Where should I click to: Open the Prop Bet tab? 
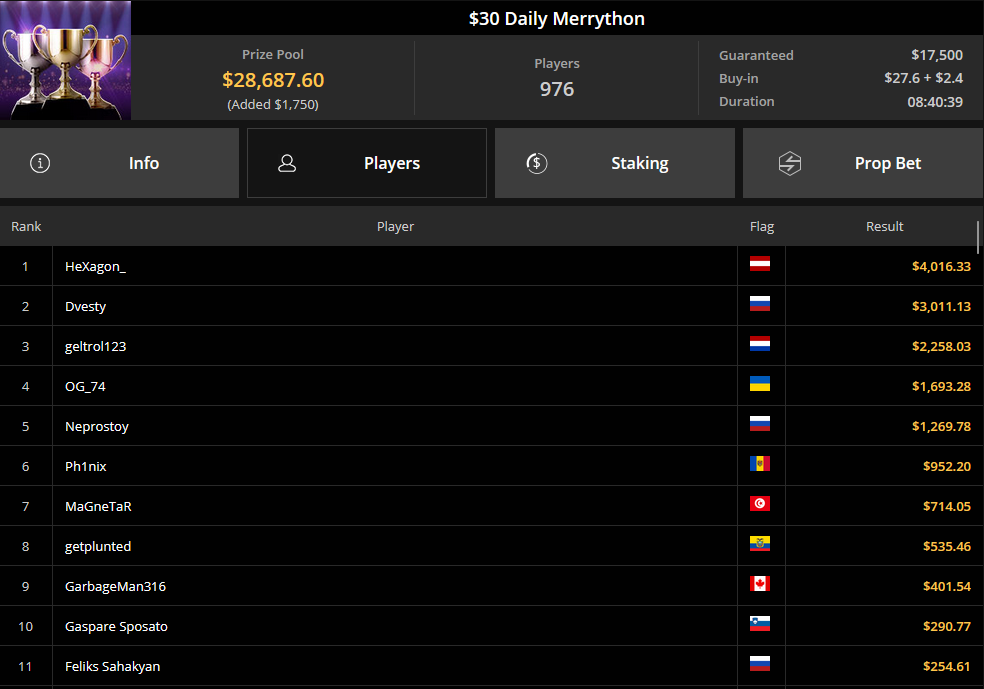862,163
